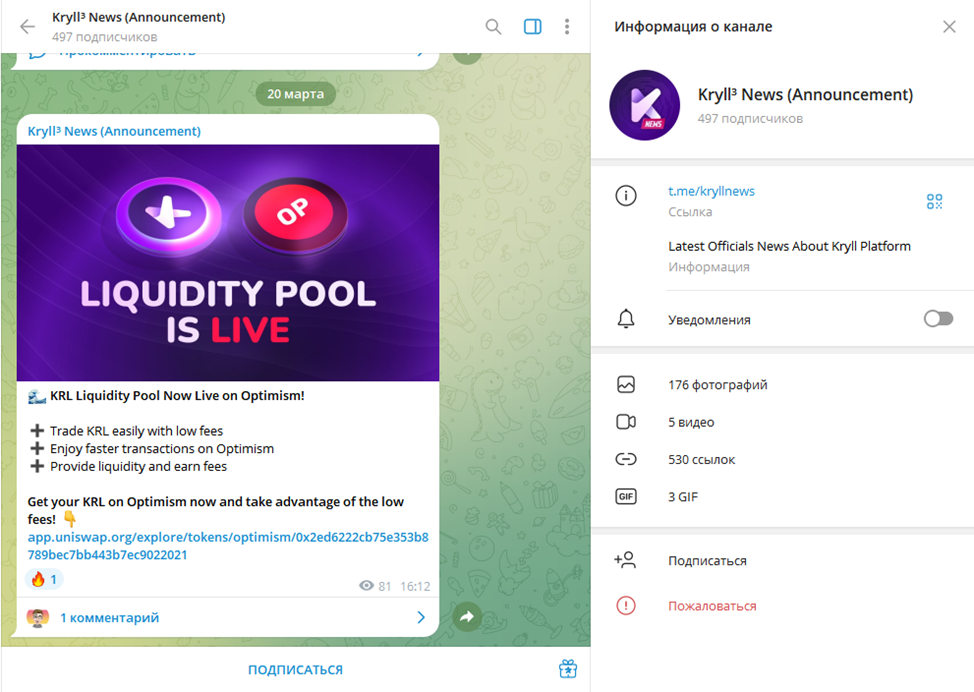Show the QR code for channel link
The width and height of the screenshot is (974, 692).
[x=934, y=201]
